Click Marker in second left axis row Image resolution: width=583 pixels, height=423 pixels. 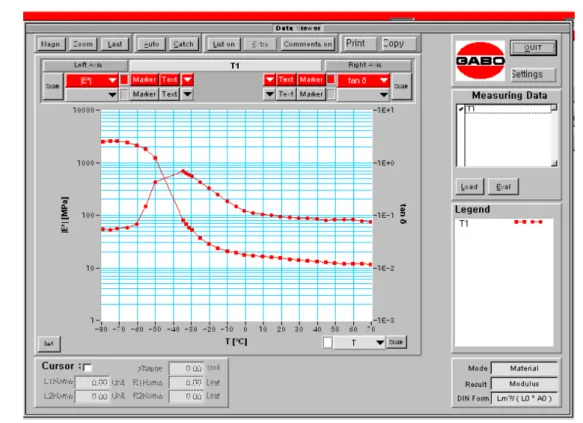tap(144, 94)
